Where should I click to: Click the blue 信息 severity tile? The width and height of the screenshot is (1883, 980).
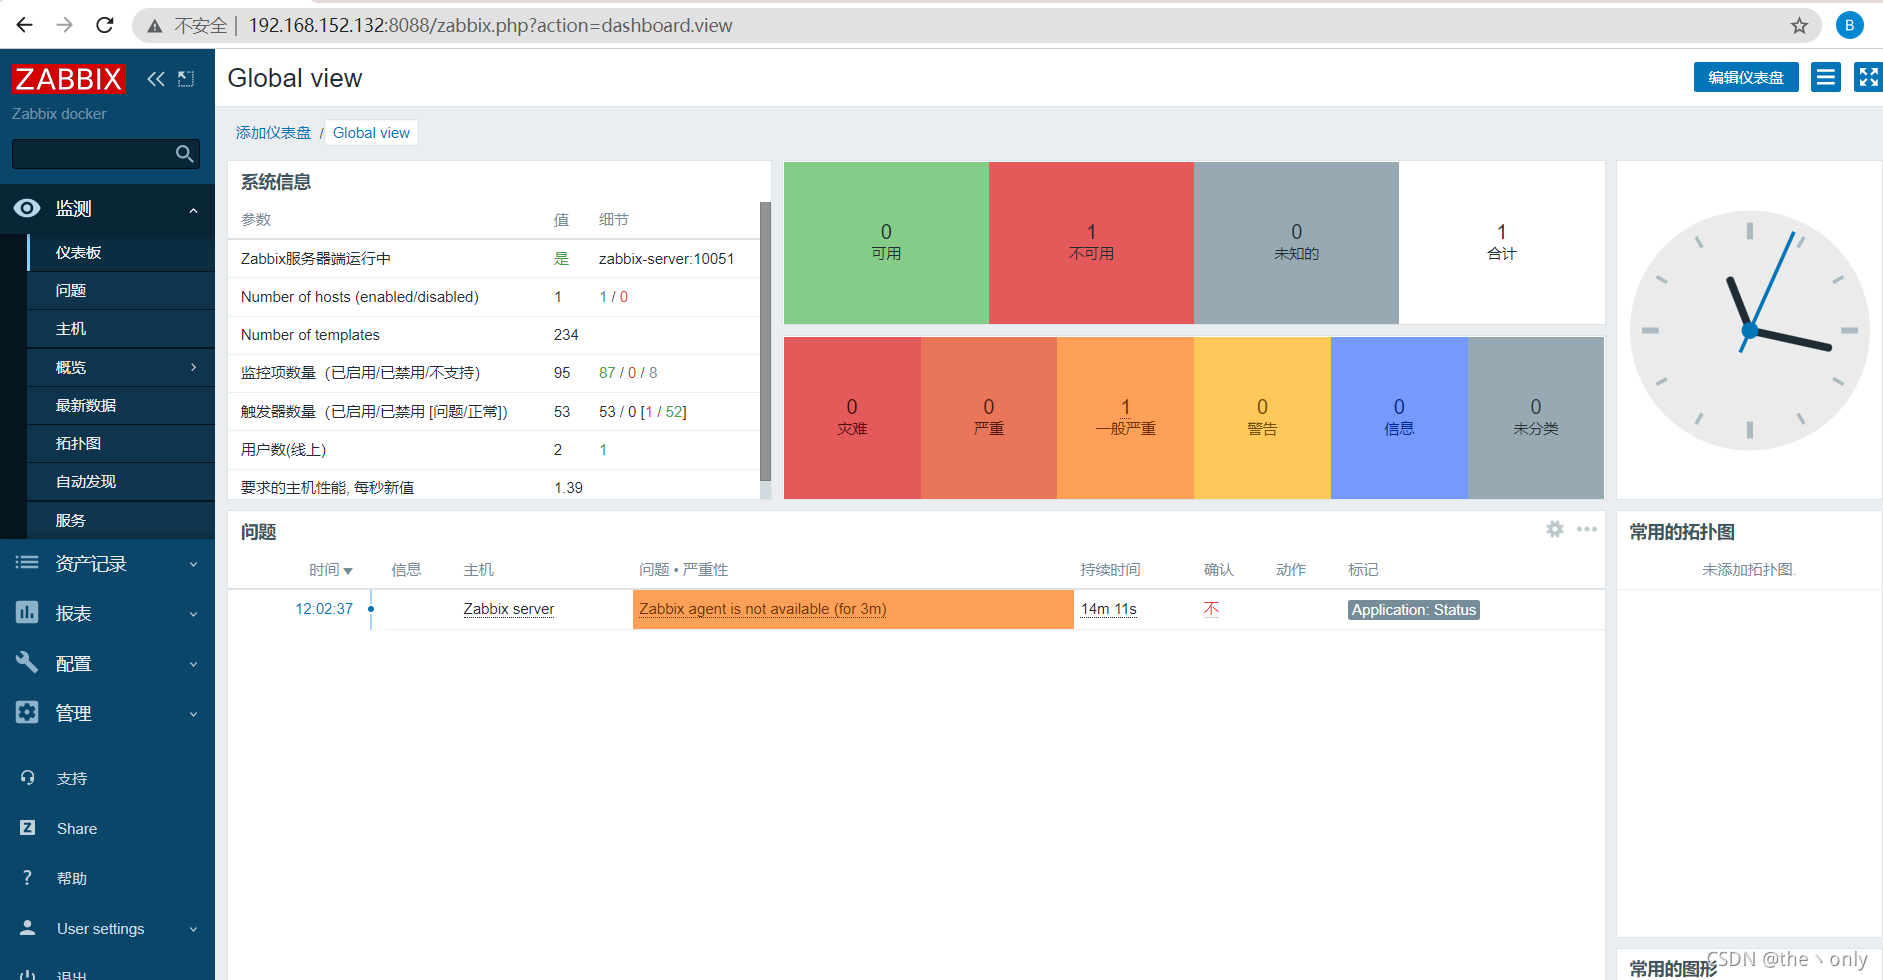click(x=1399, y=418)
